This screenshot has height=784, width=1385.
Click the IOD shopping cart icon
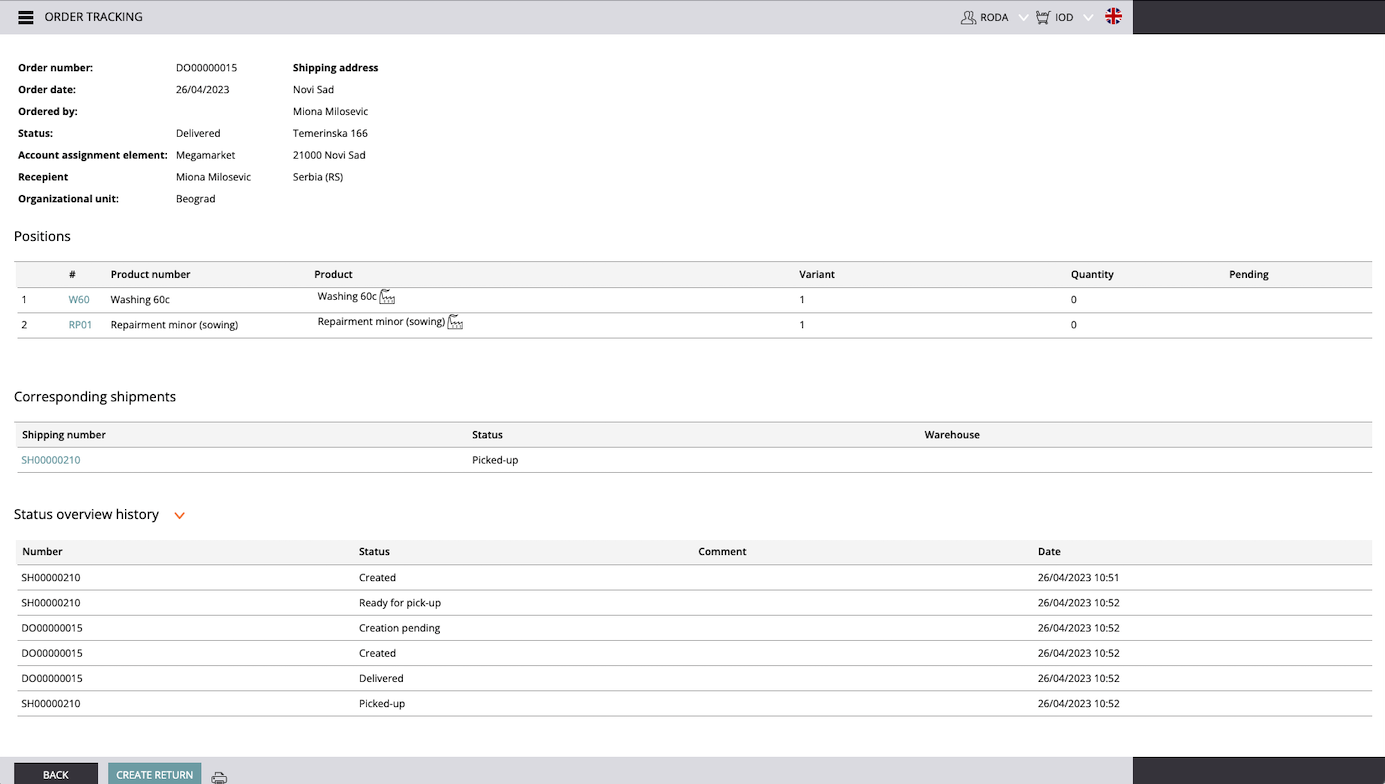click(x=1043, y=17)
